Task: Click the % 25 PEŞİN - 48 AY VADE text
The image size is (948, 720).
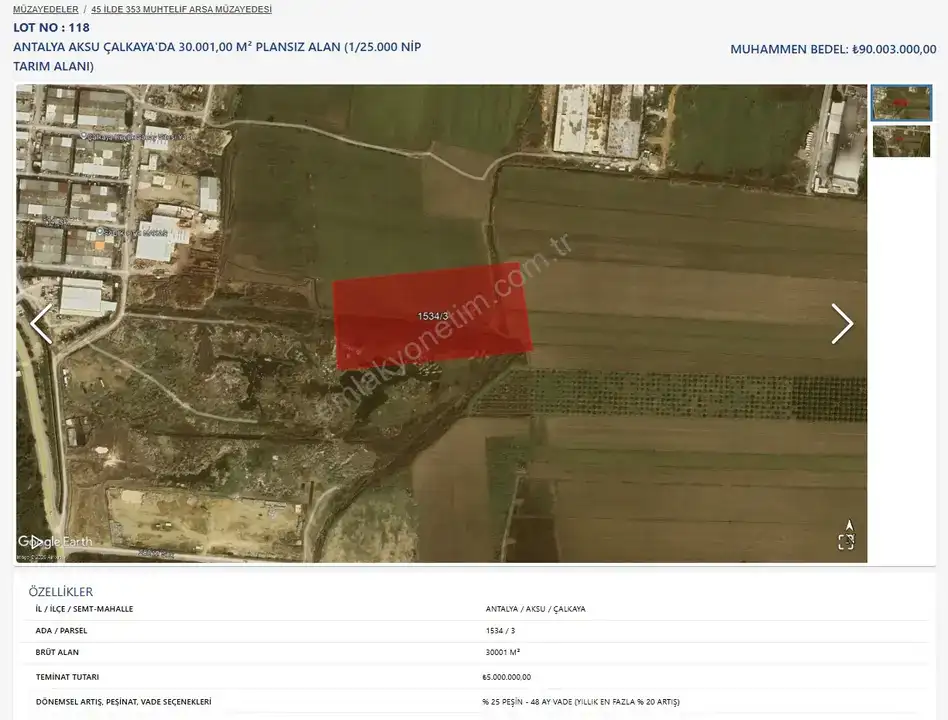Action: coord(580,702)
